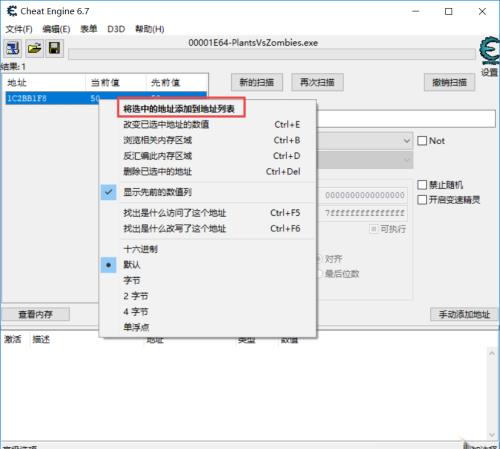Open the process selection icon
The width and height of the screenshot is (500, 449).
click(x=13, y=49)
